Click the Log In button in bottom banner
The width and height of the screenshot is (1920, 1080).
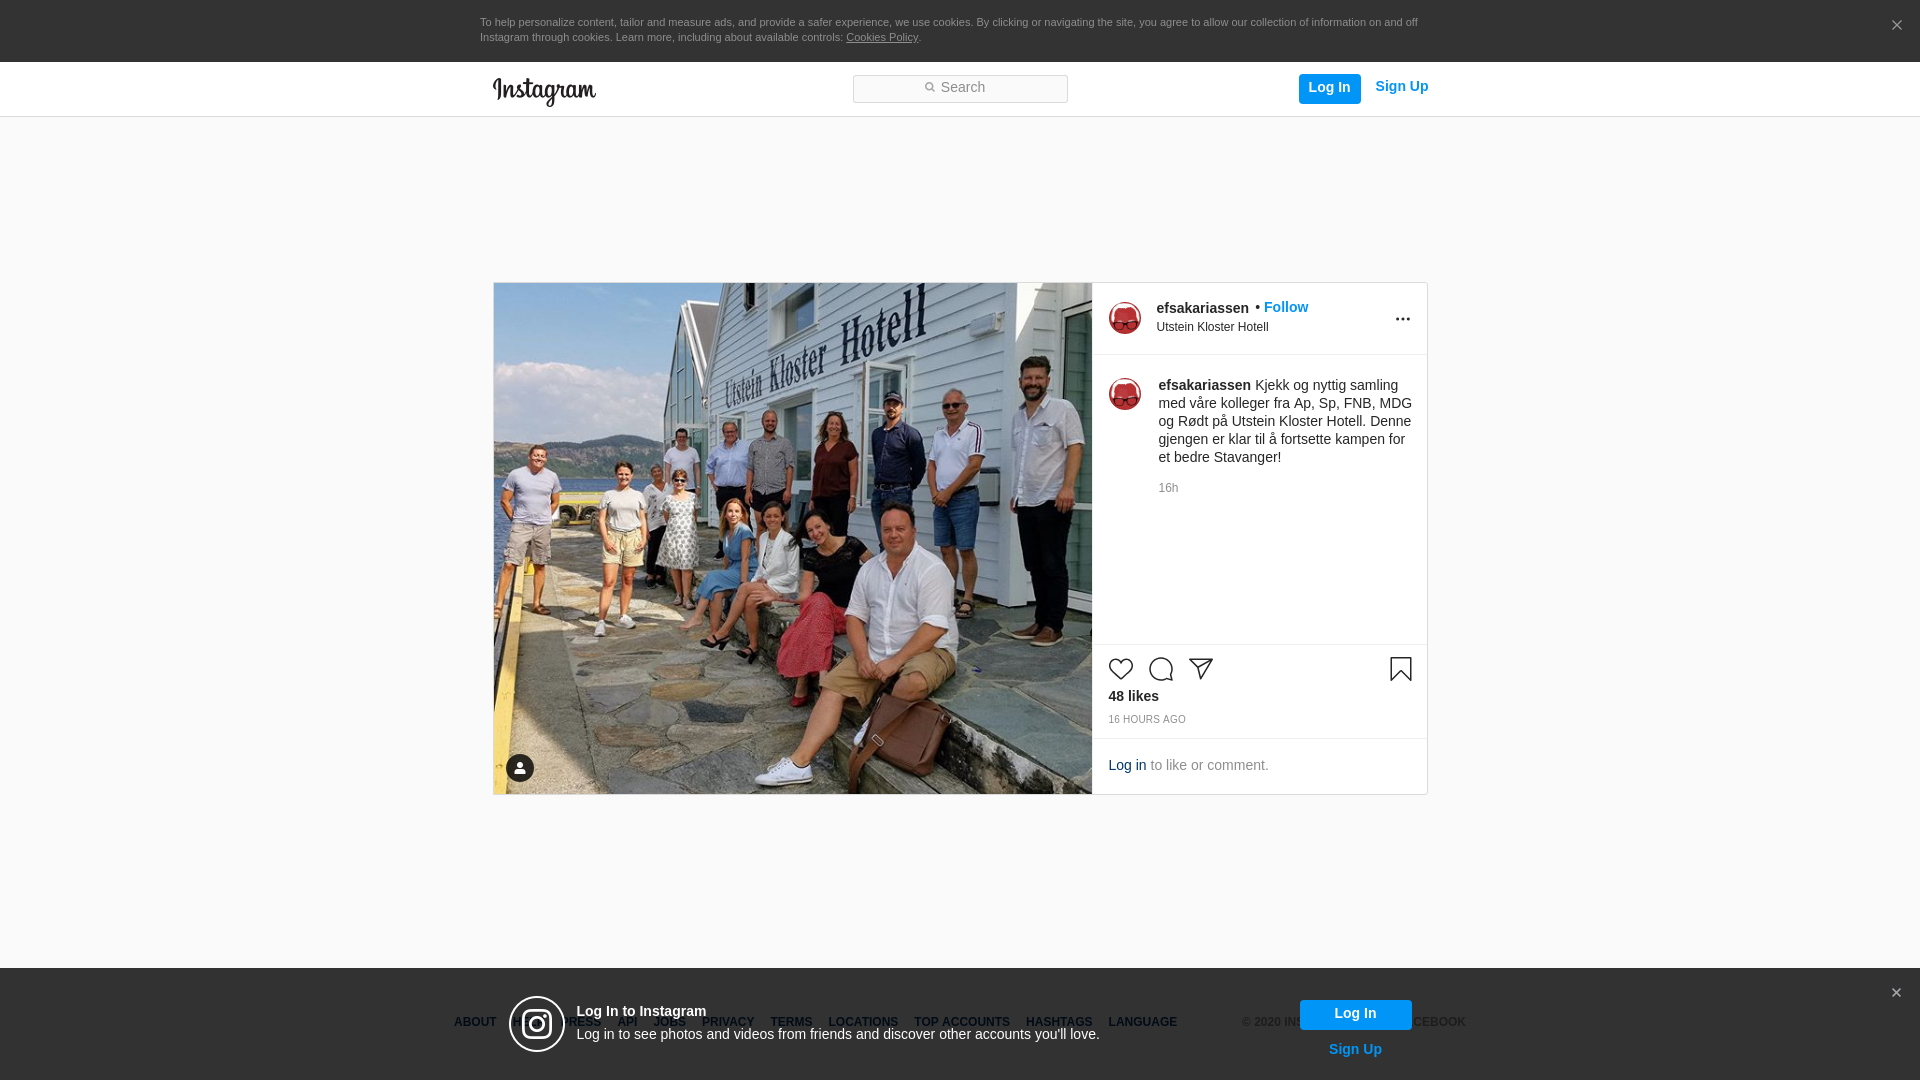coord(1355,1014)
